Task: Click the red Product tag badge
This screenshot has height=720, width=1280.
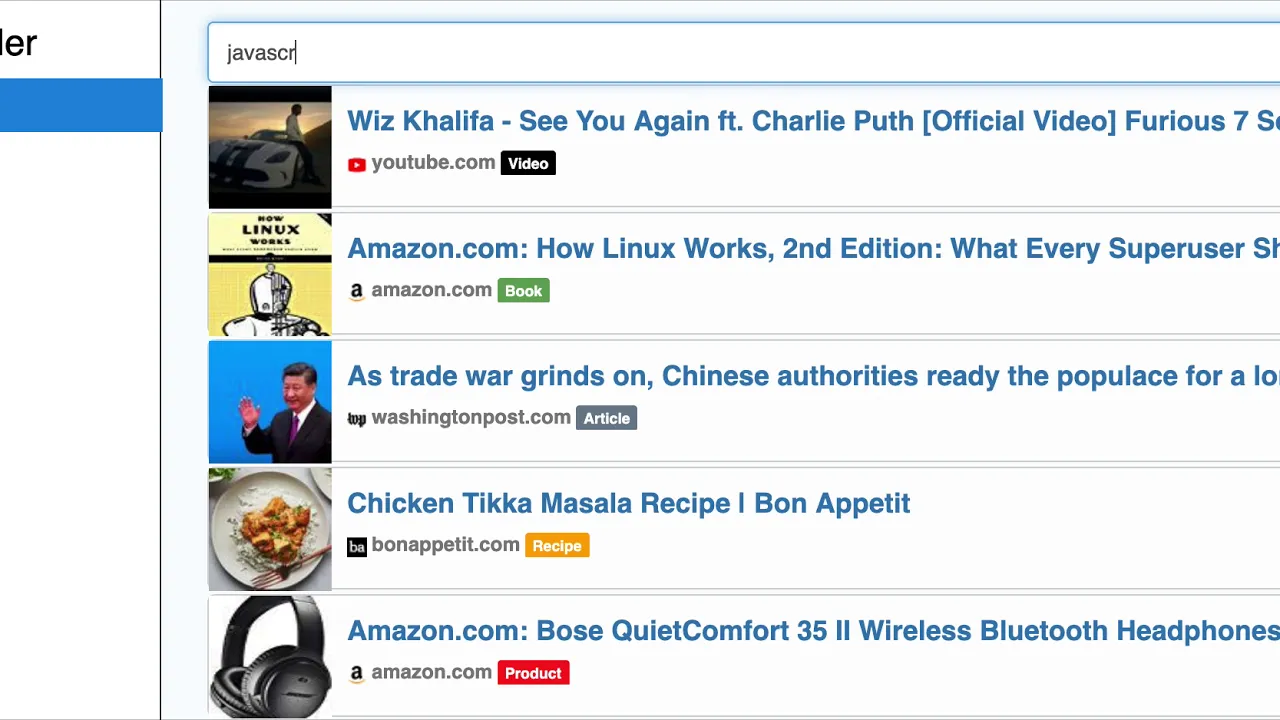Action: (x=533, y=674)
